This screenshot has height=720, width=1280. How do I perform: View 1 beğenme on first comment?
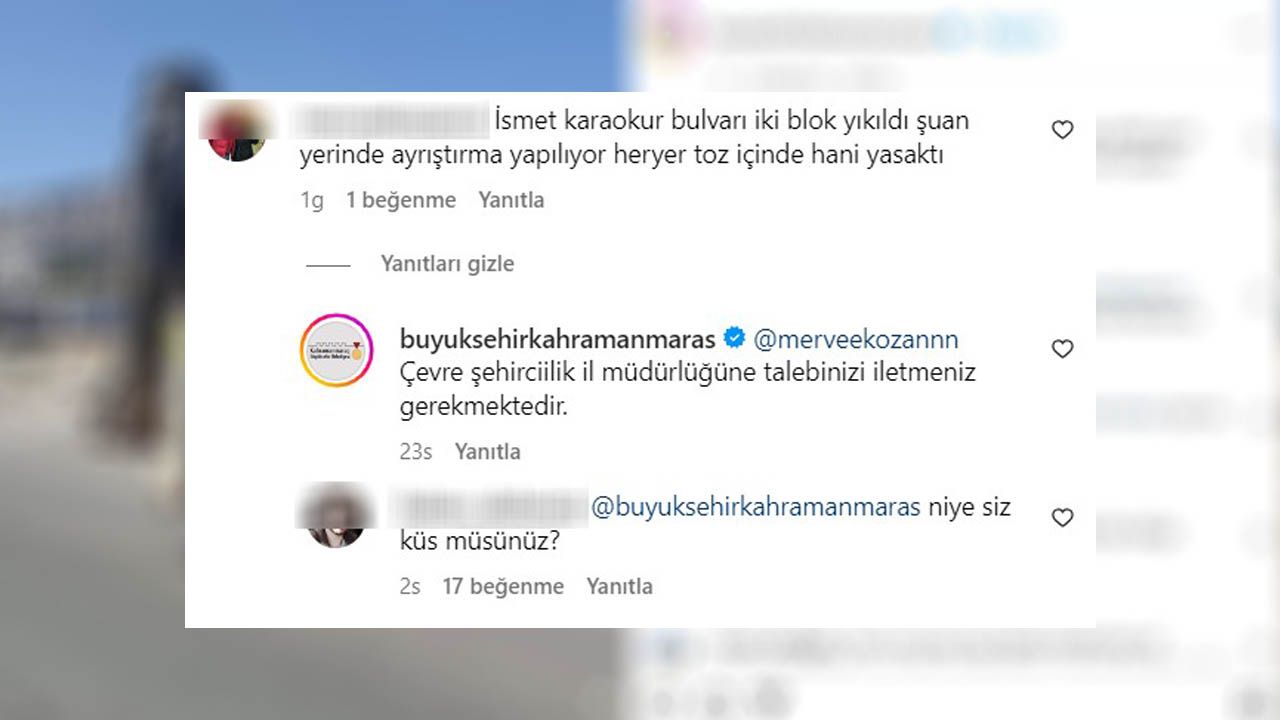pyautogui.click(x=401, y=200)
